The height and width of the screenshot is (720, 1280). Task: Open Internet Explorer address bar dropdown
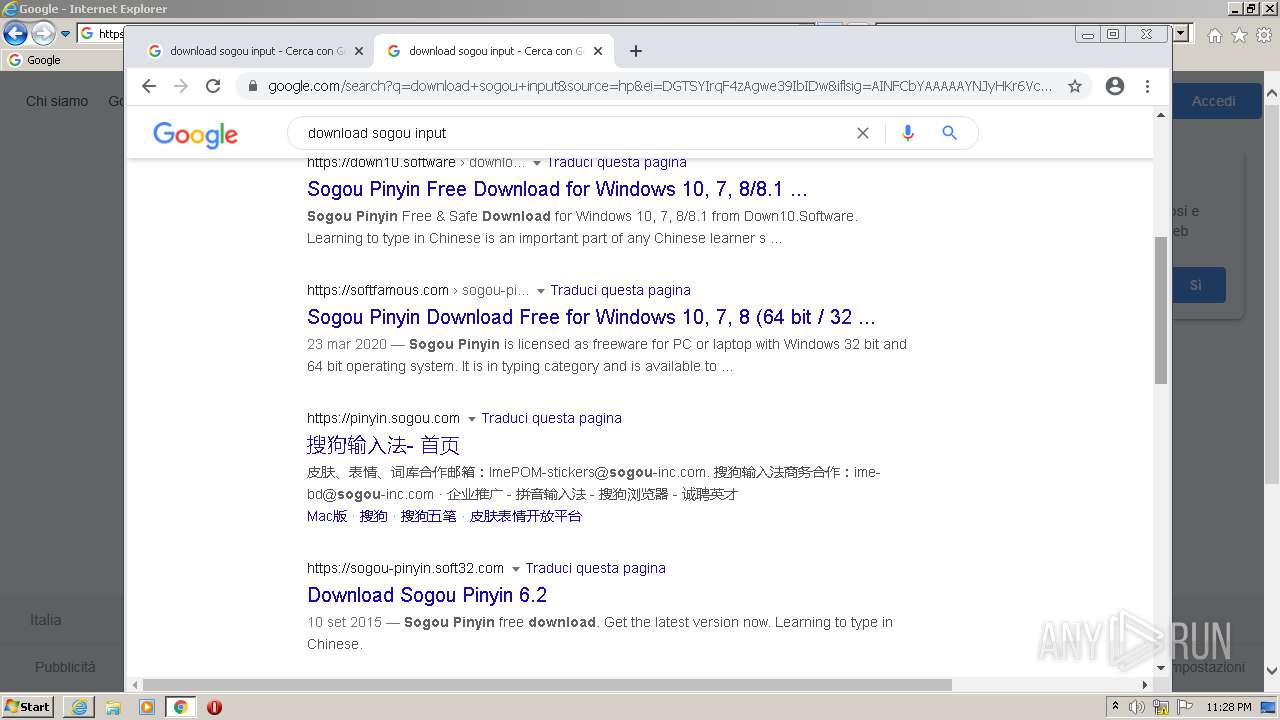coord(1181,34)
